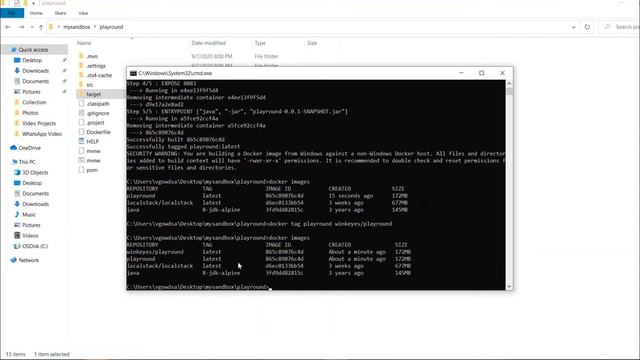Open Desktop under This PC
The width and height of the screenshot is (640, 360).
[x=32, y=183]
